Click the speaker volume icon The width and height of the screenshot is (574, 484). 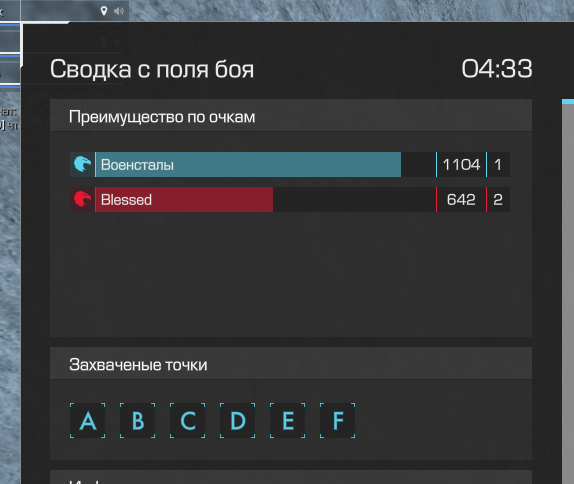119,11
